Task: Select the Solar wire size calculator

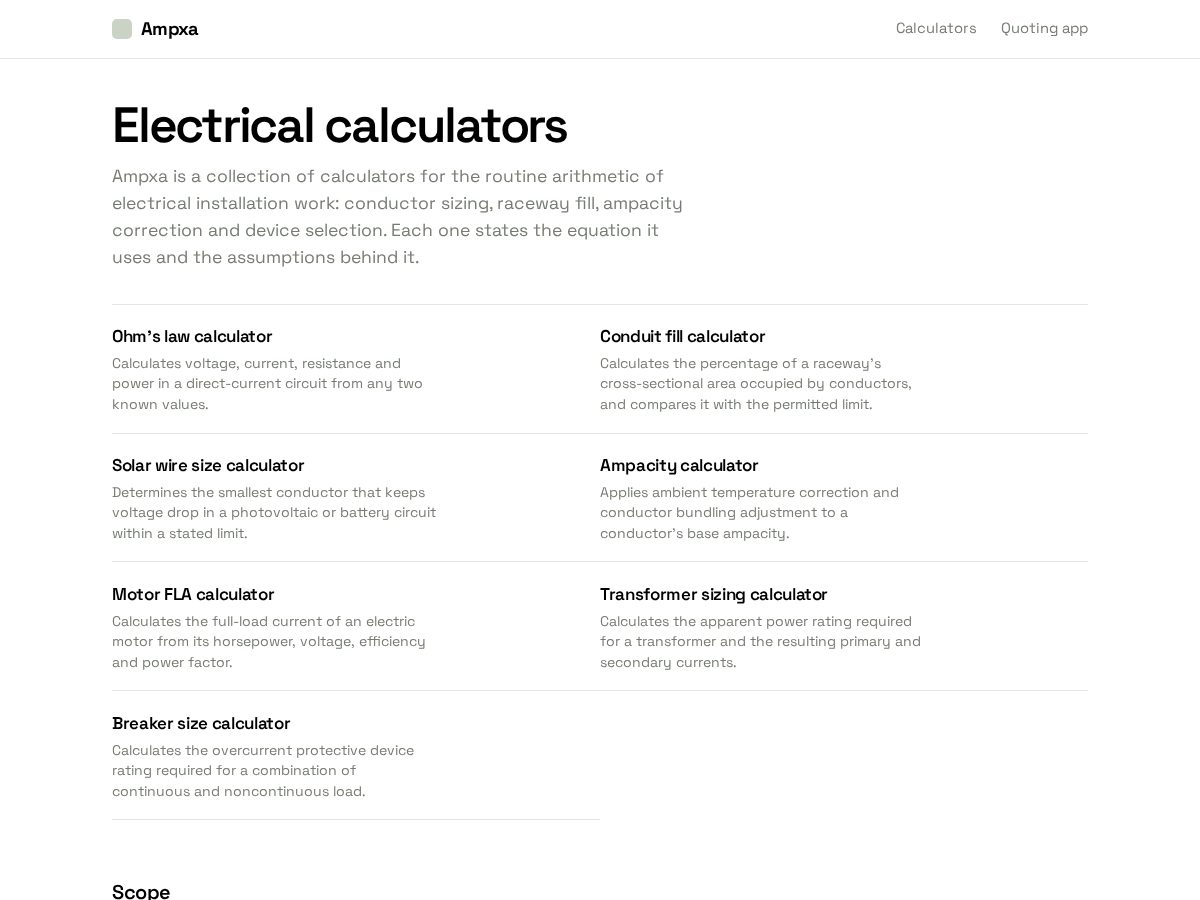Action: [x=208, y=465]
